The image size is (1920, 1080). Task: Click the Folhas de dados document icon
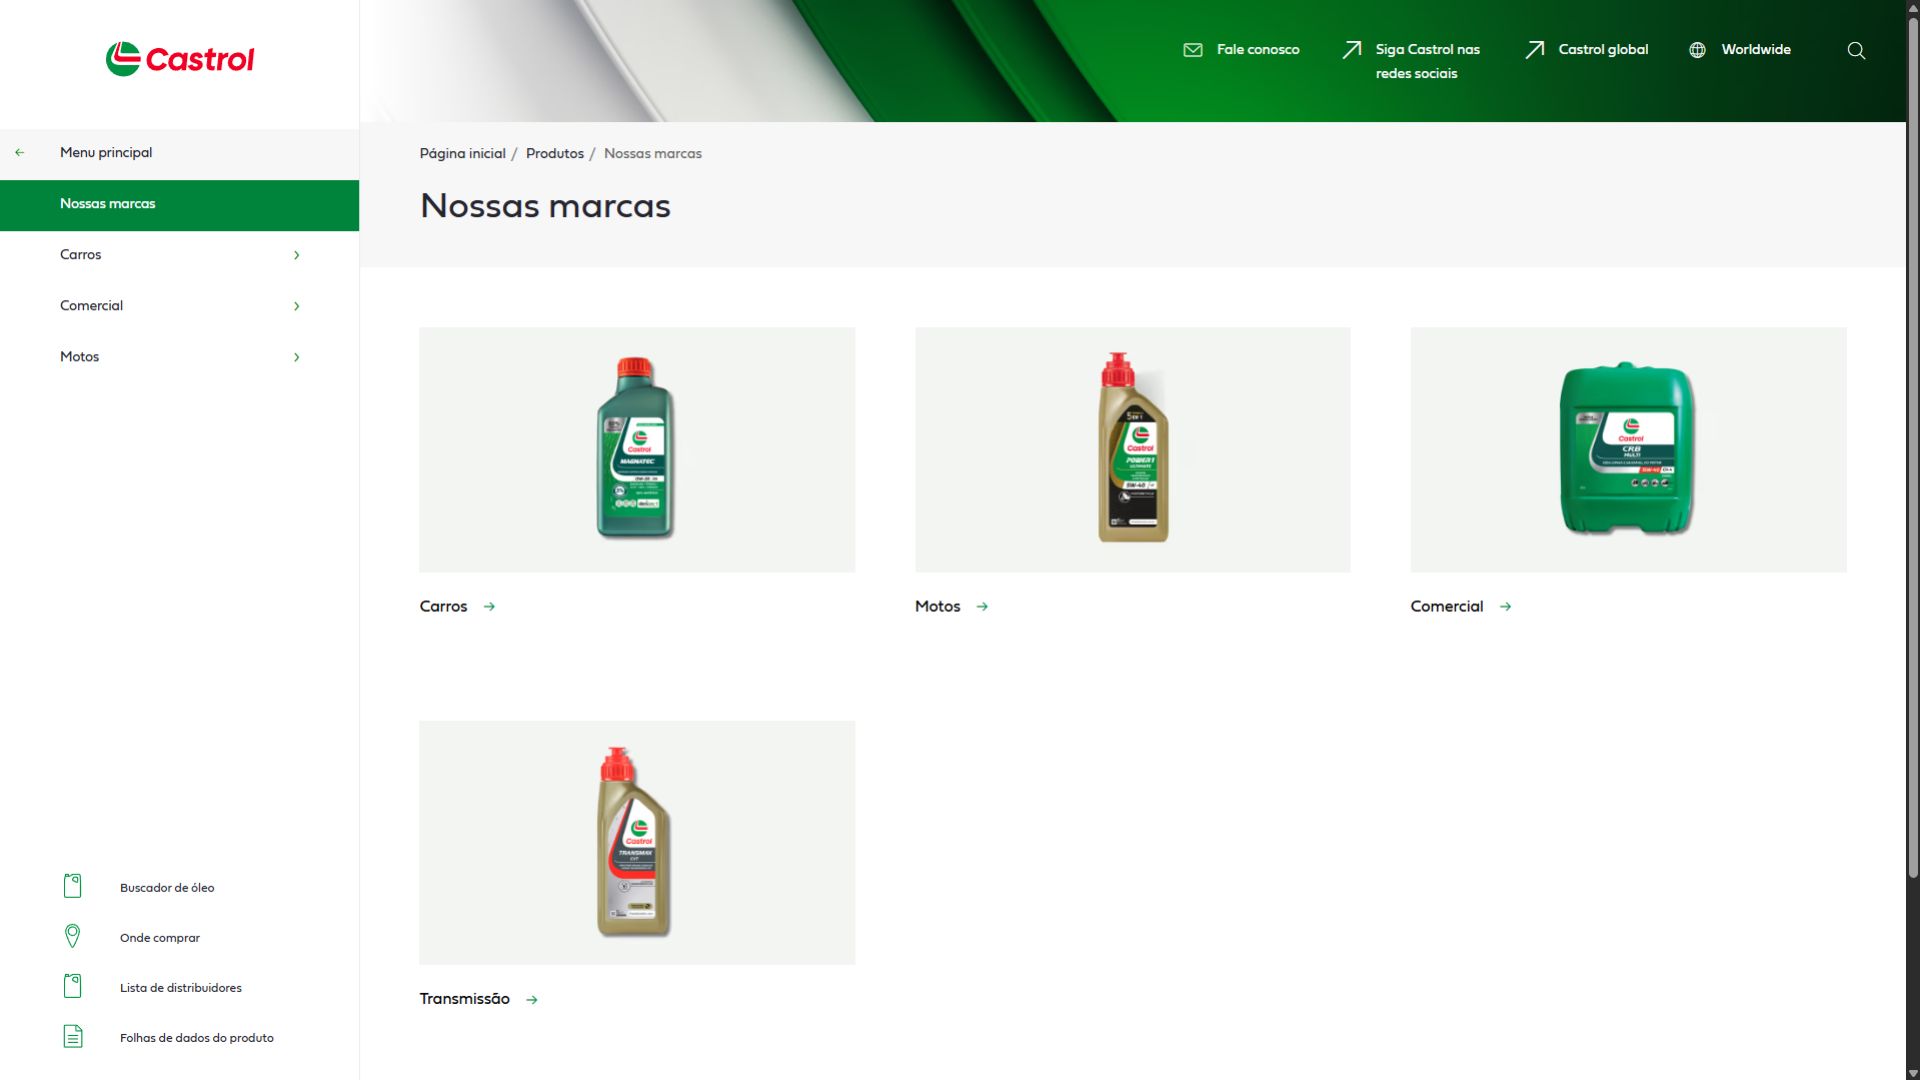(73, 1037)
